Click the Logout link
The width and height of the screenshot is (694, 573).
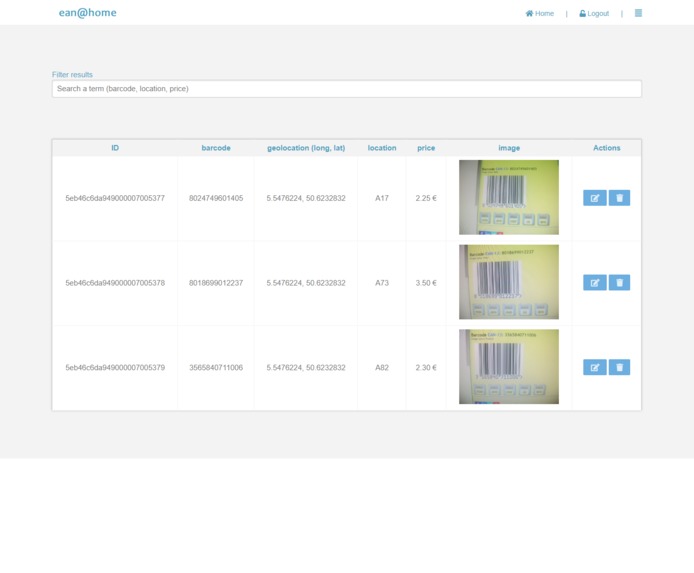coord(594,13)
